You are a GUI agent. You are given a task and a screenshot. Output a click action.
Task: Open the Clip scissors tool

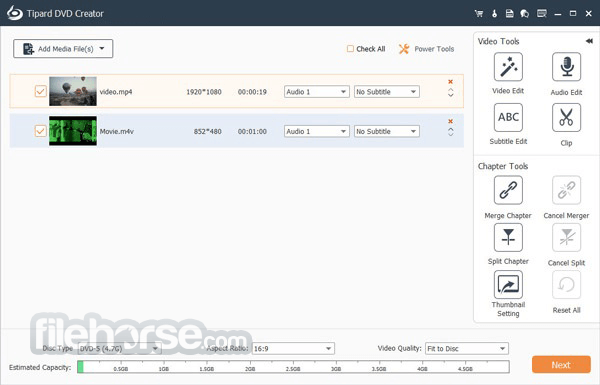566,117
